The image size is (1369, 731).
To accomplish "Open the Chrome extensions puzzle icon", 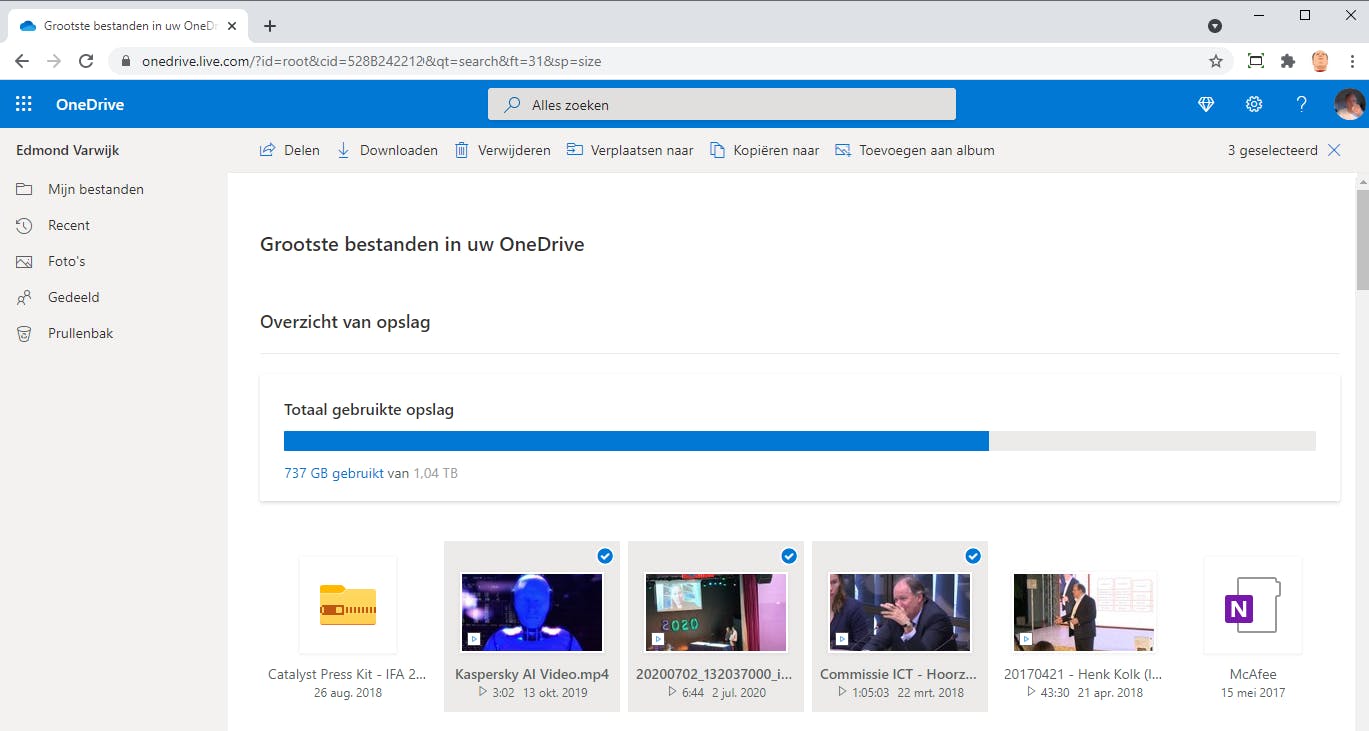I will coord(1288,61).
